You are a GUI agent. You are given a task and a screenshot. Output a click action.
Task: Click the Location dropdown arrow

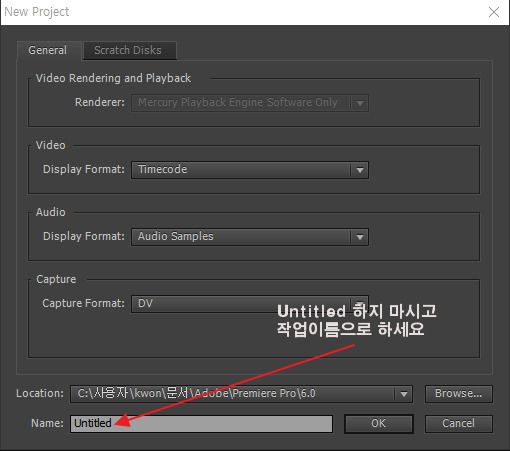404,394
